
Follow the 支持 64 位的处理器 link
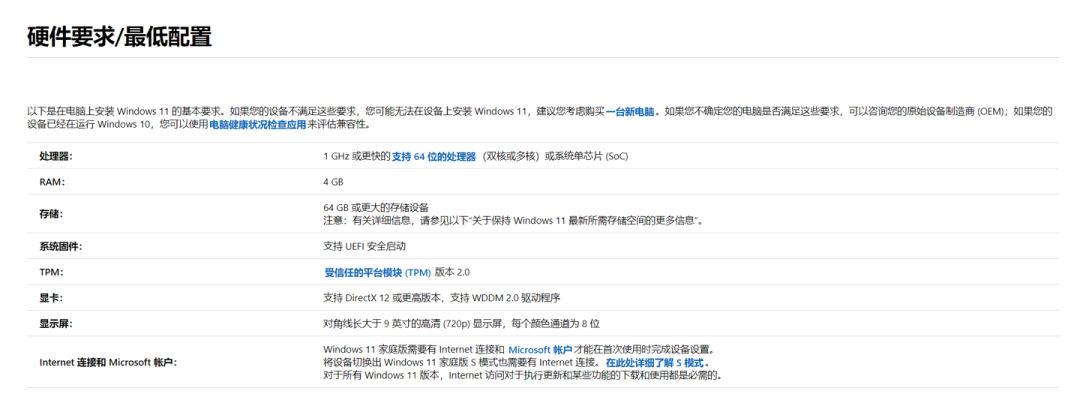(433, 156)
